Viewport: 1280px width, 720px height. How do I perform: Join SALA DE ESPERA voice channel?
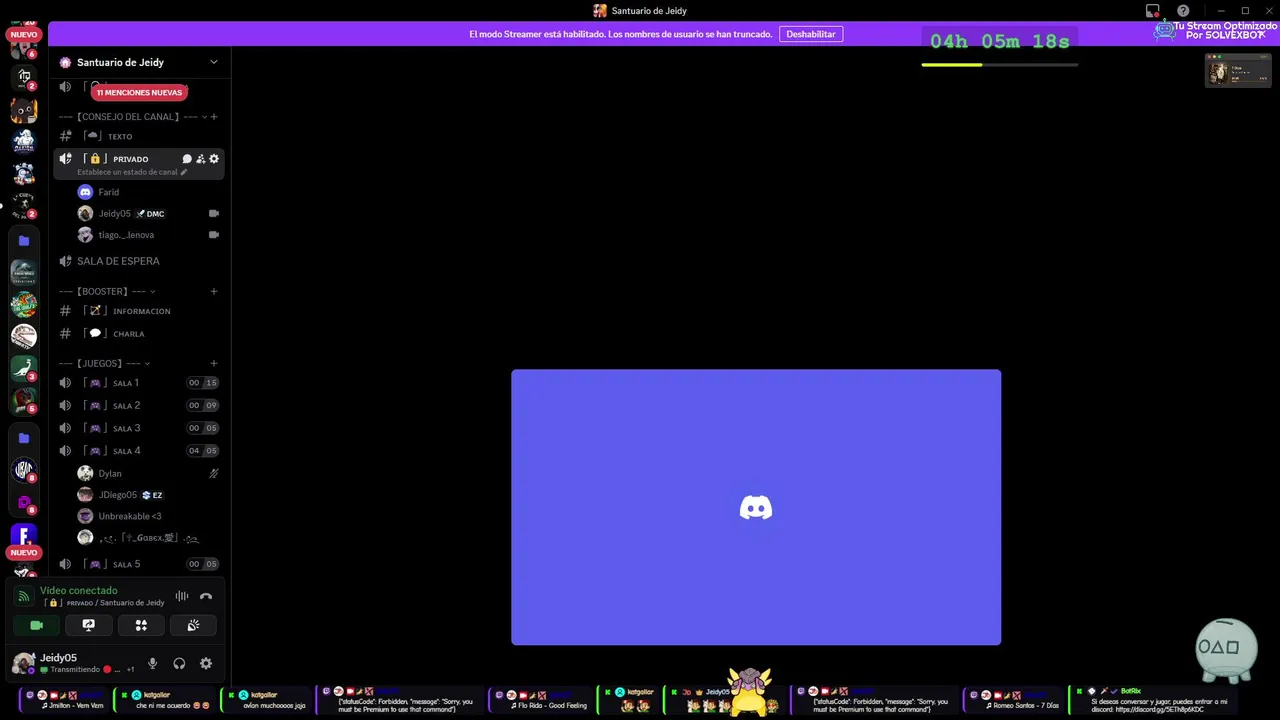(x=139, y=261)
